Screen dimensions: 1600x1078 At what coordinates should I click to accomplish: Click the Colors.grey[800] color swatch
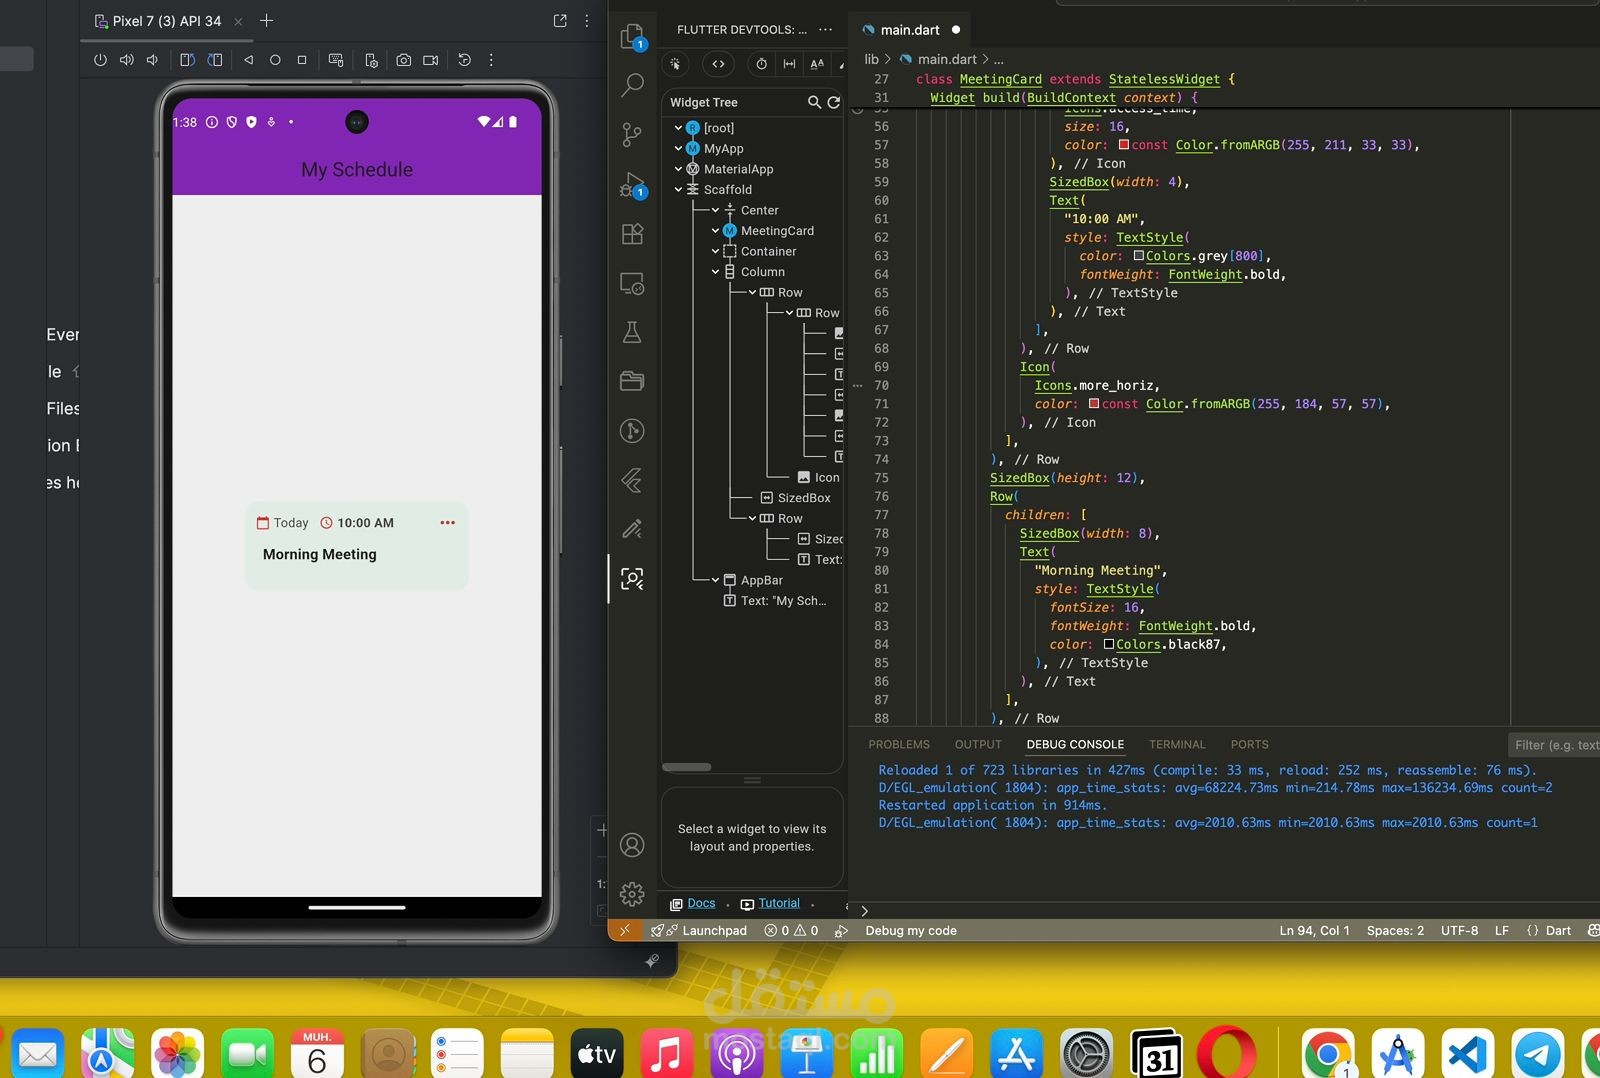pos(1138,256)
